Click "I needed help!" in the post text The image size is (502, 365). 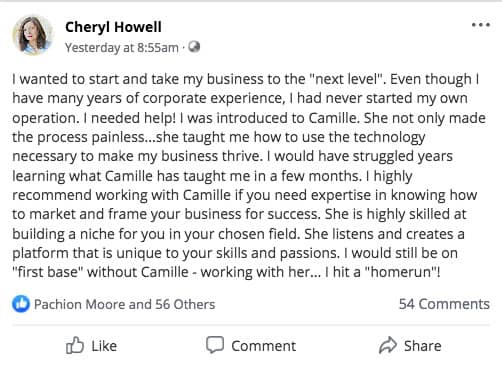129,118
